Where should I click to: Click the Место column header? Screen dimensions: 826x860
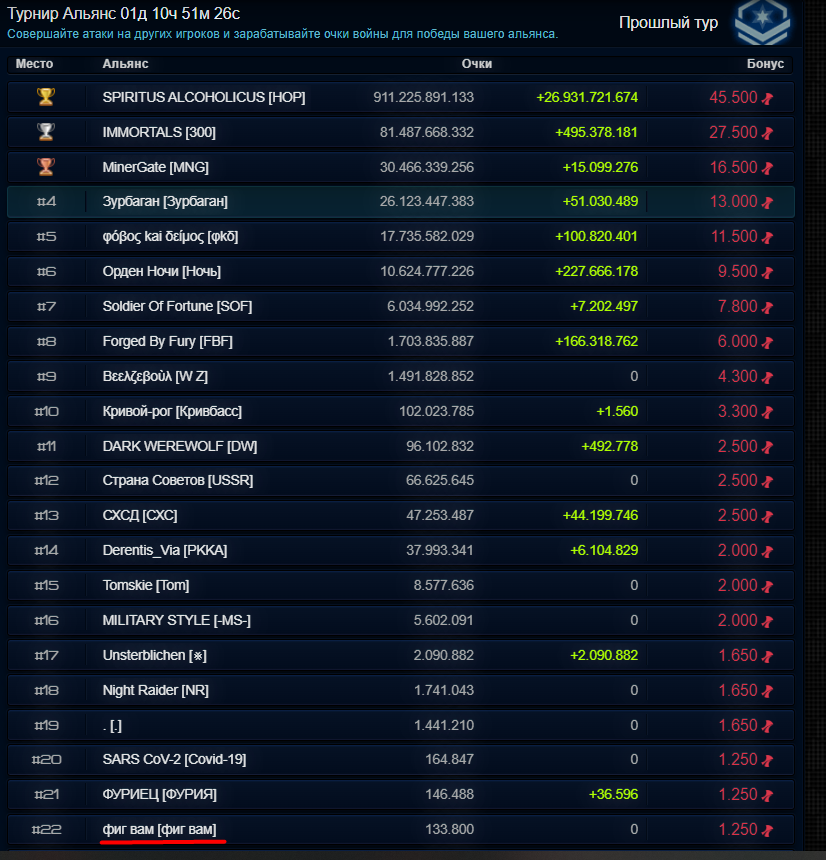point(34,64)
